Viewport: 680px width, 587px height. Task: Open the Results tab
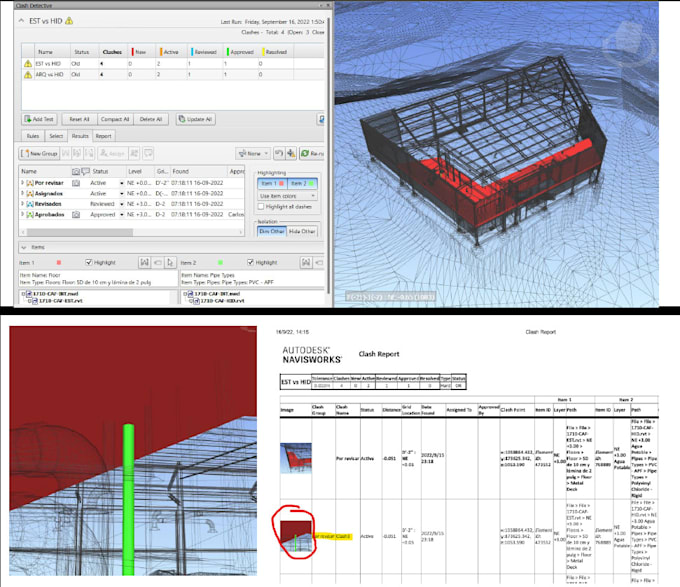pos(80,136)
